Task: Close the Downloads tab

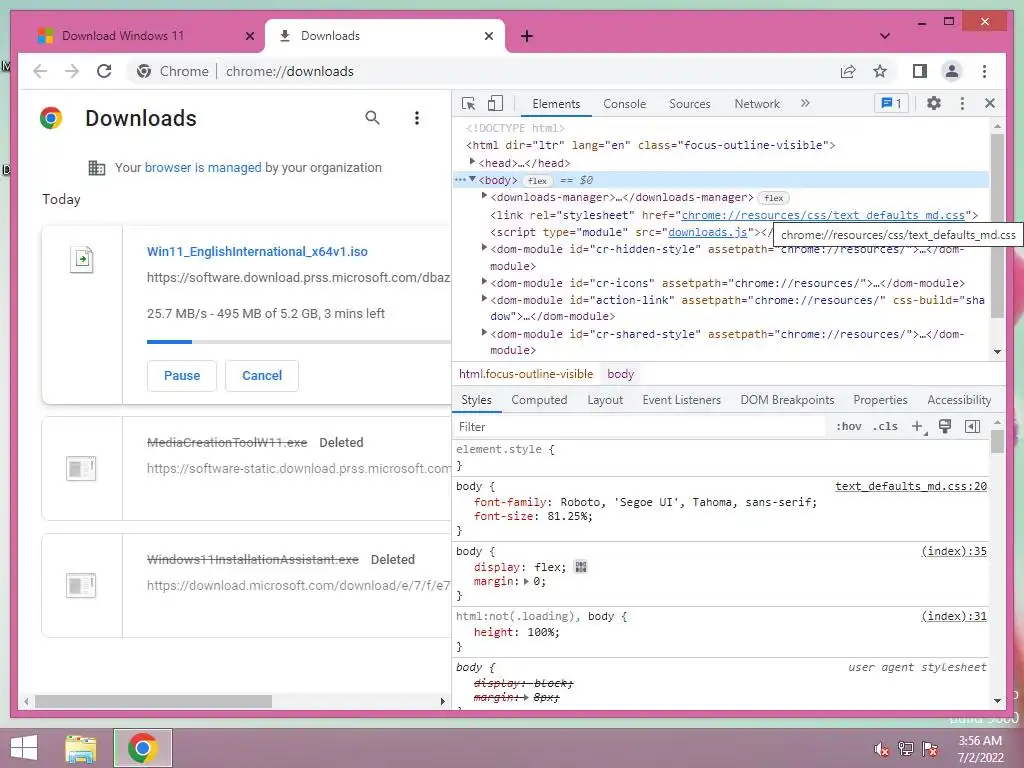Action: click(x=488, y=36)
